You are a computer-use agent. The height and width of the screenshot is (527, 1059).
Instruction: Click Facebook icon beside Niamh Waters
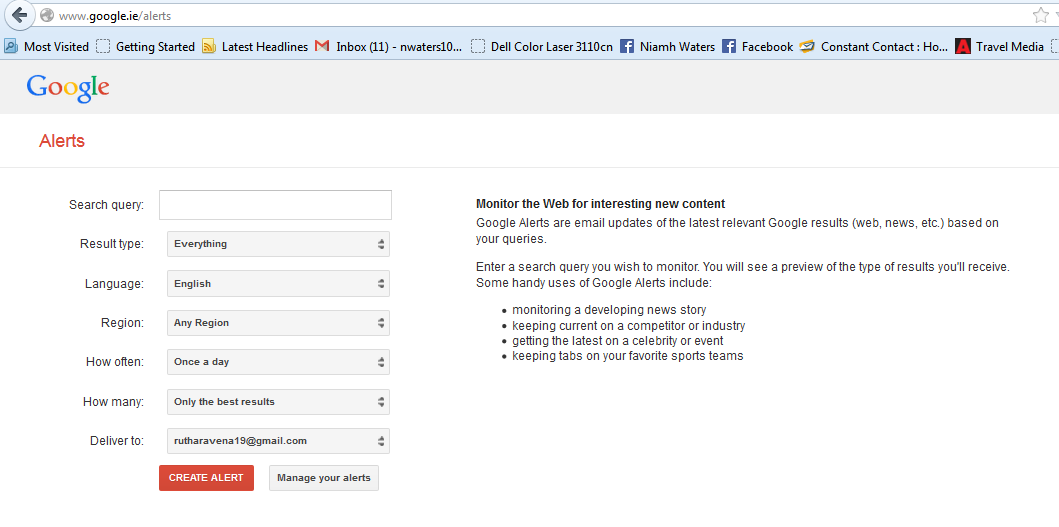coord(627,47)
